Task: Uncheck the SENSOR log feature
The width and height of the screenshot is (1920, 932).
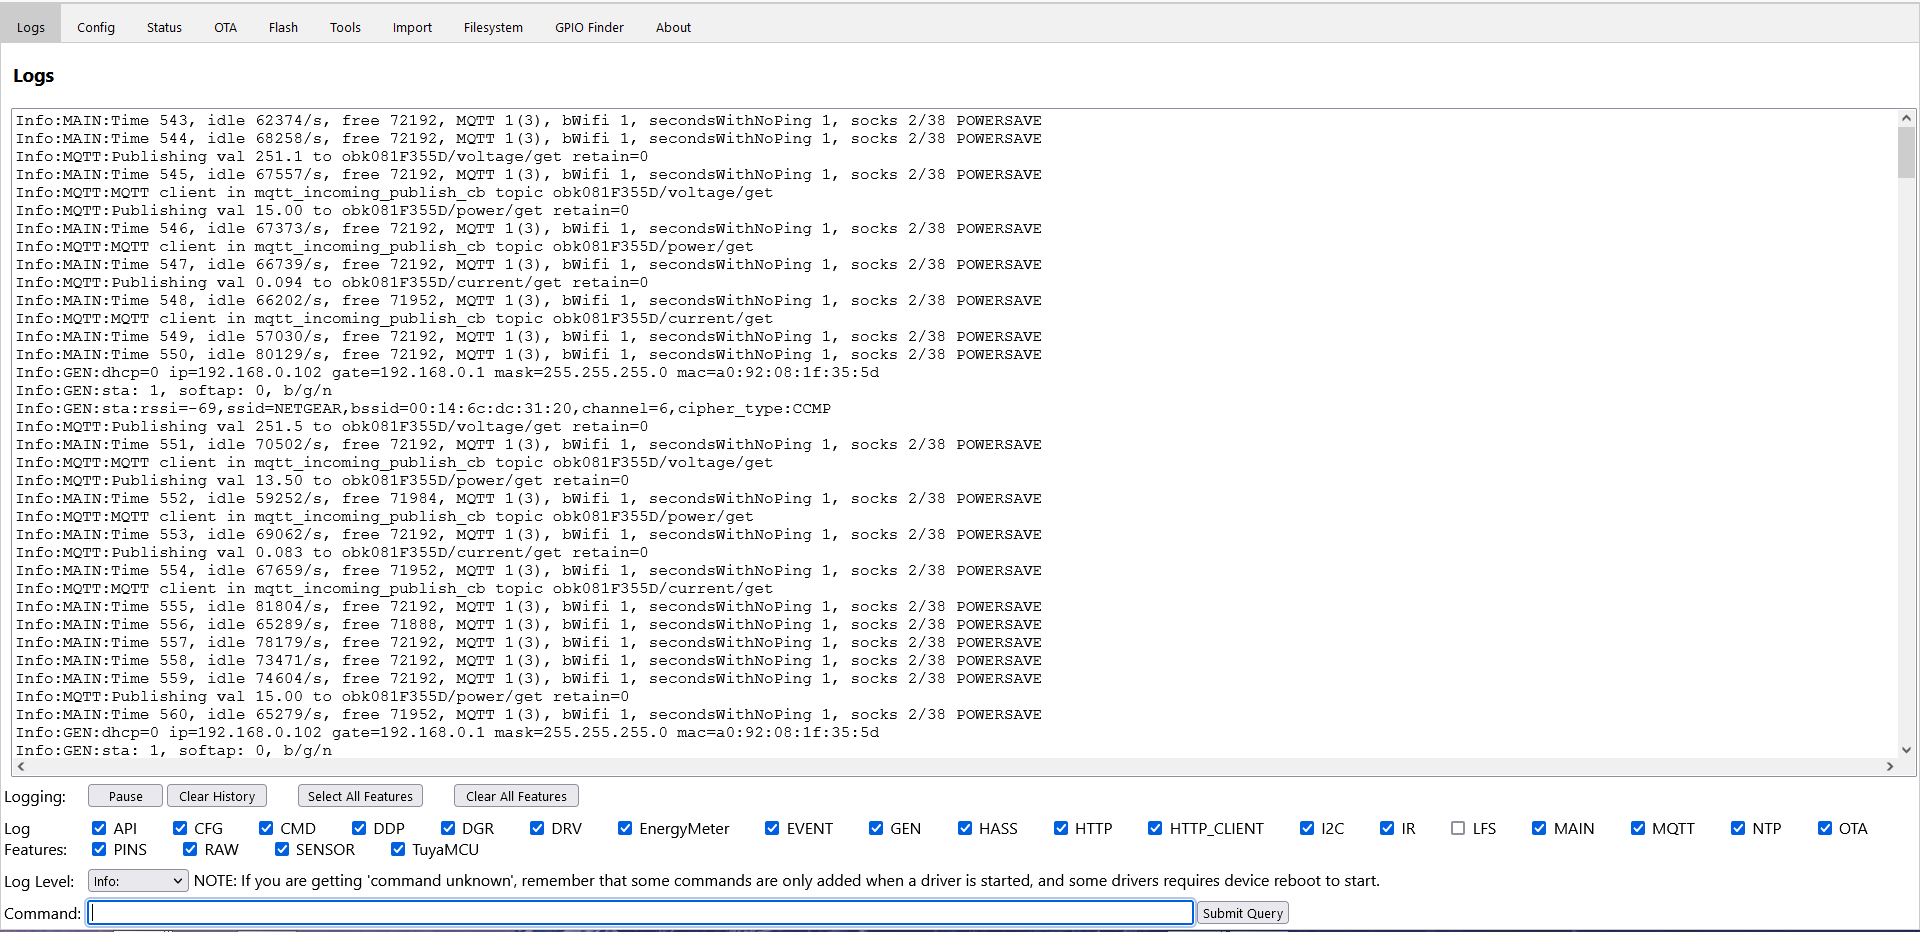Action: coord(283,850)
